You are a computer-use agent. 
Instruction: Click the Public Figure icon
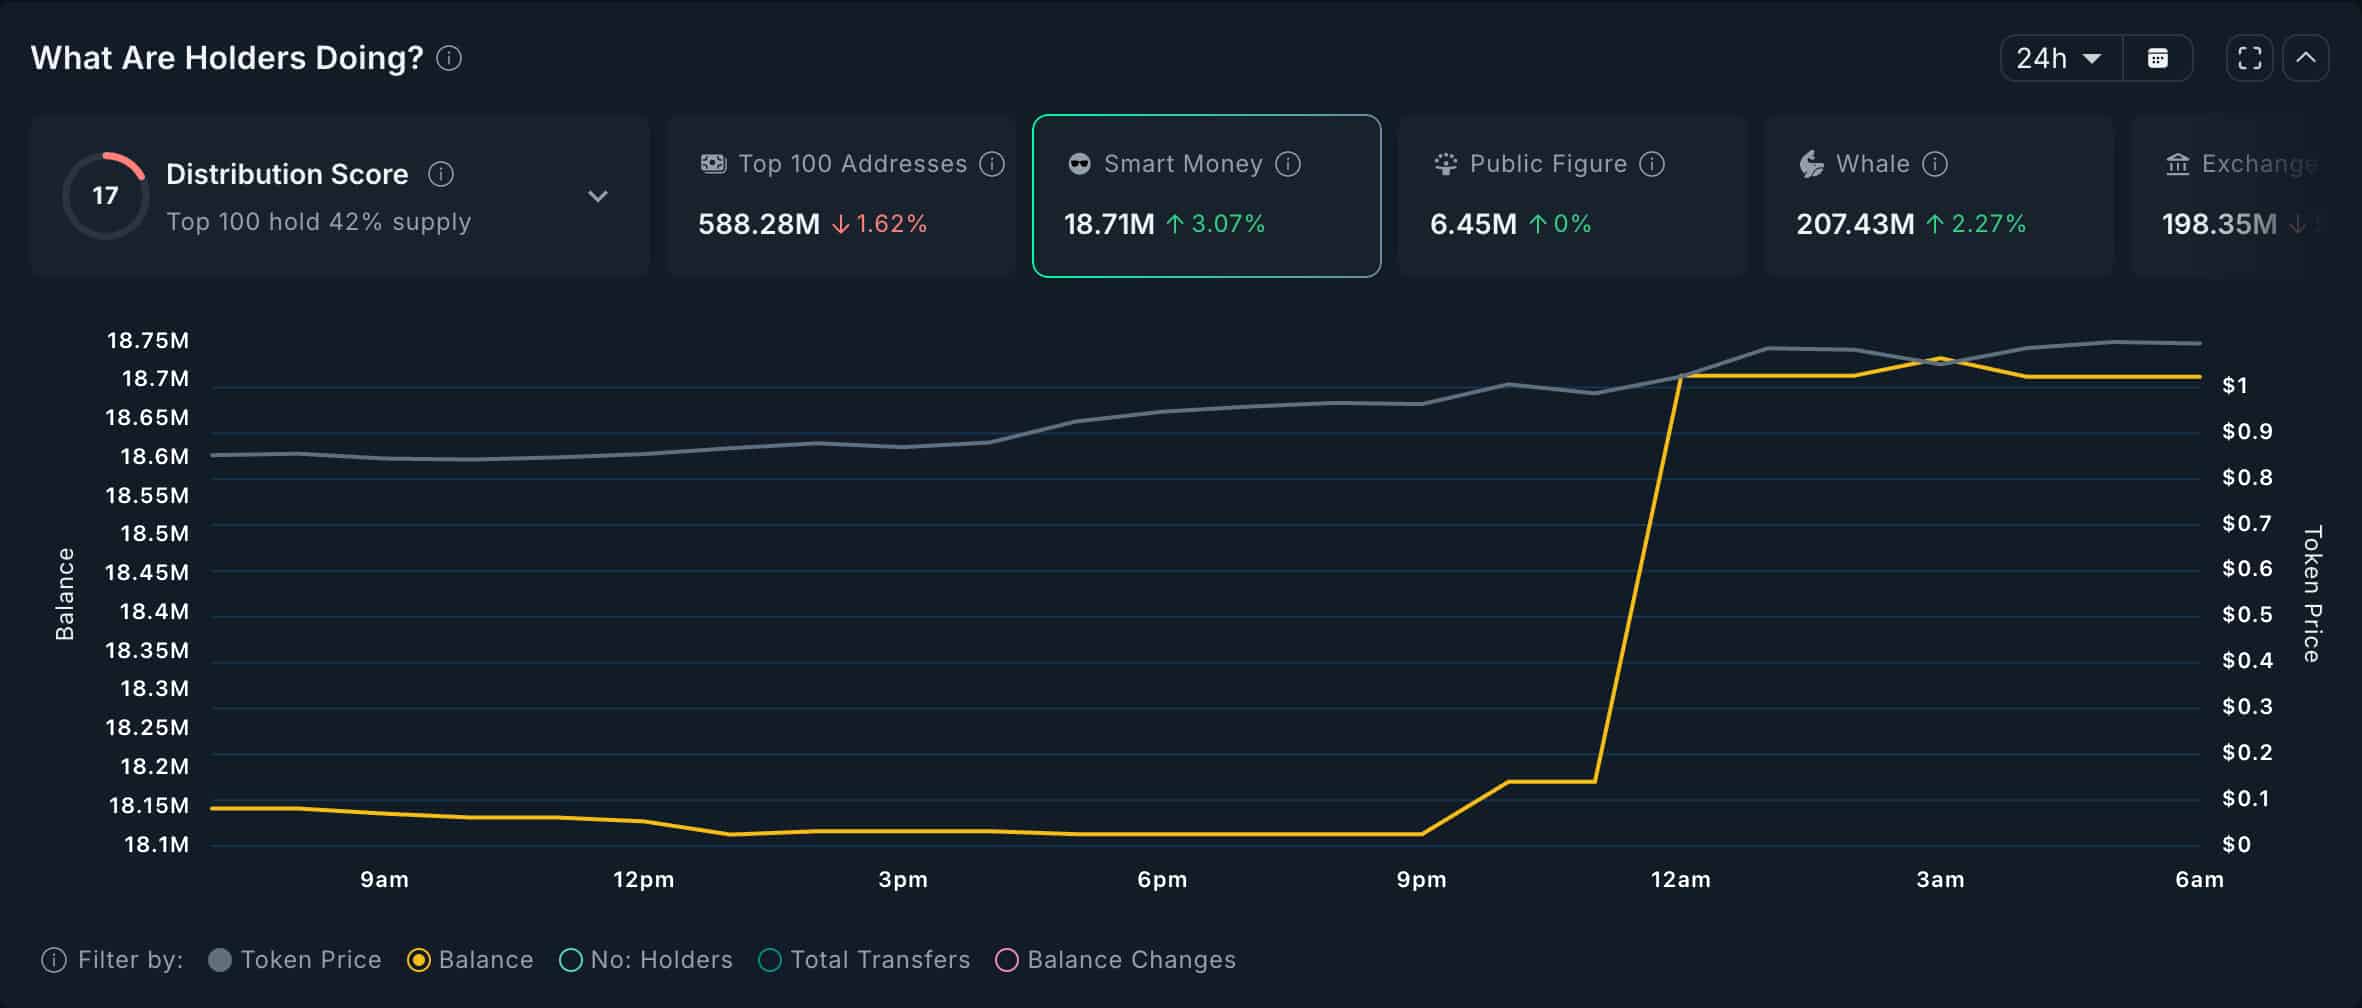1444,163
